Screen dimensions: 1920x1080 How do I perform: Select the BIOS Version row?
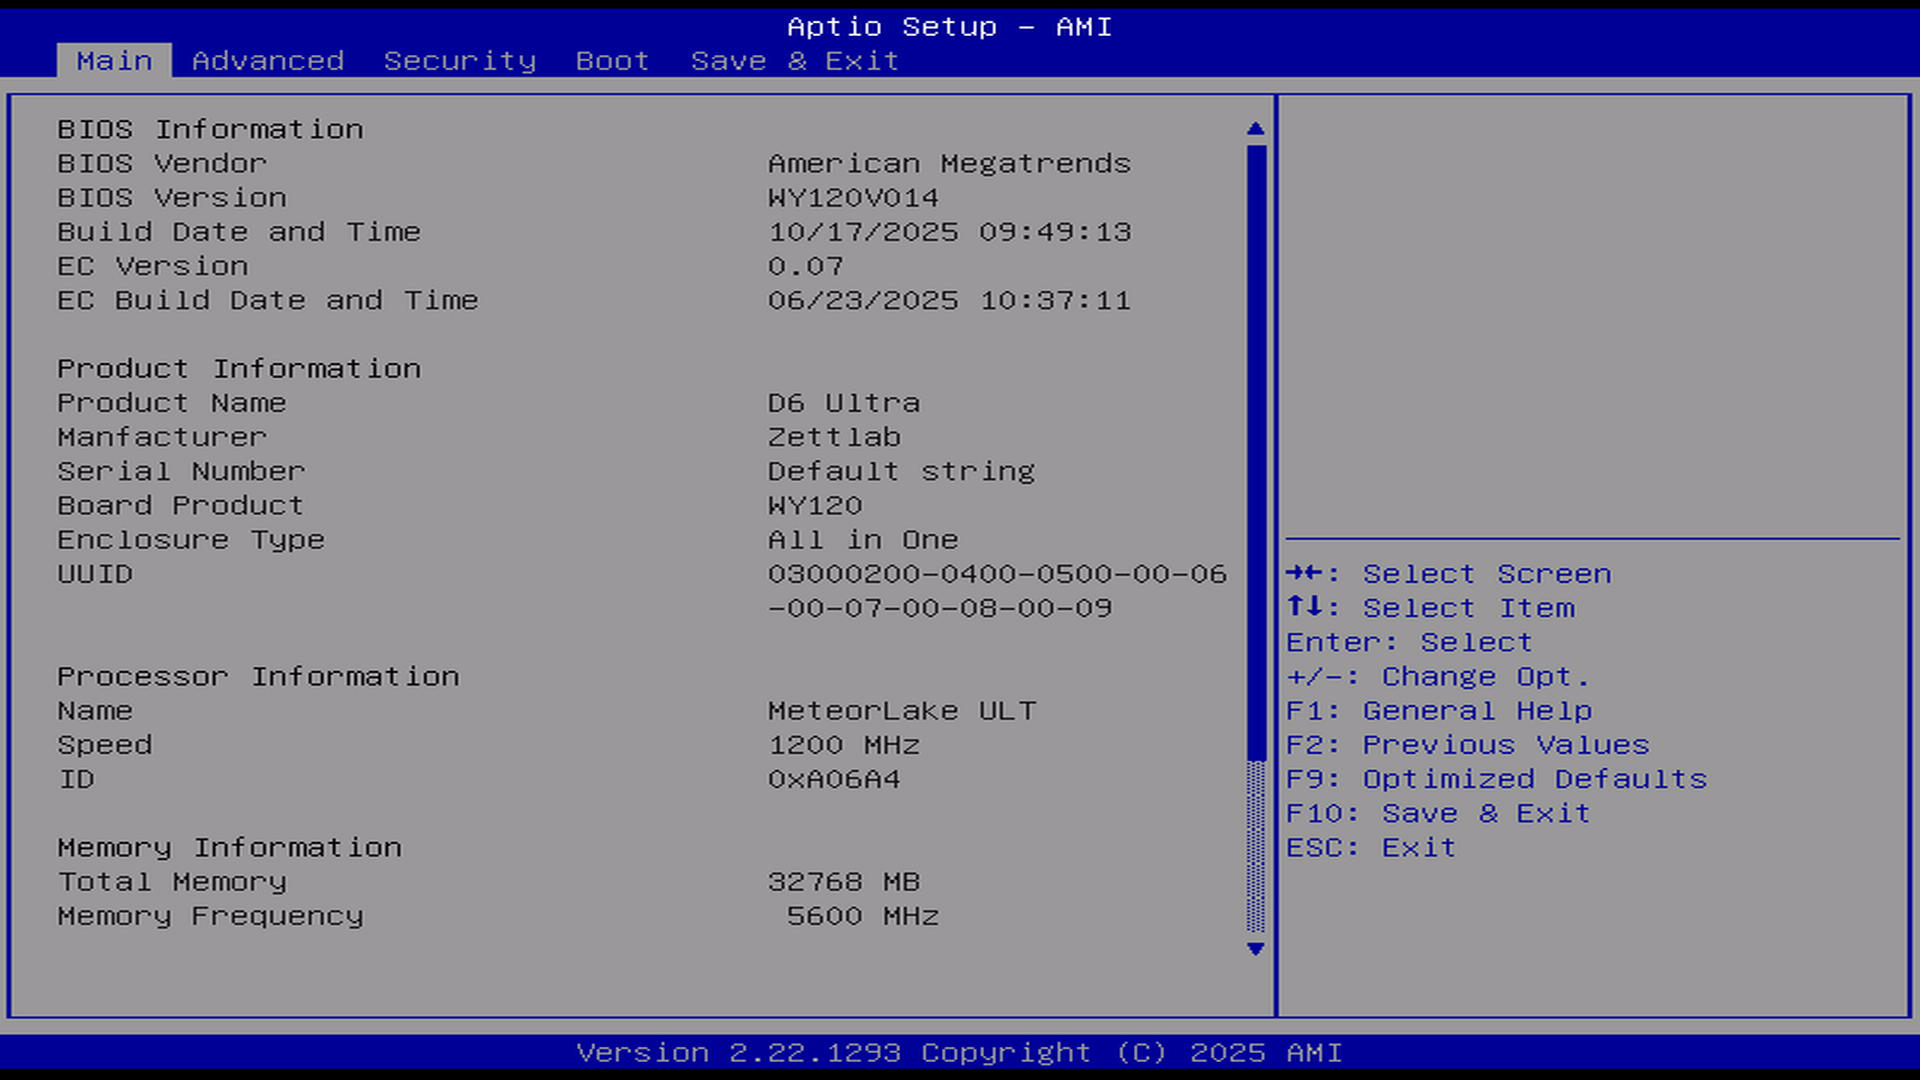pyautogui.click(x=172, y=198)
